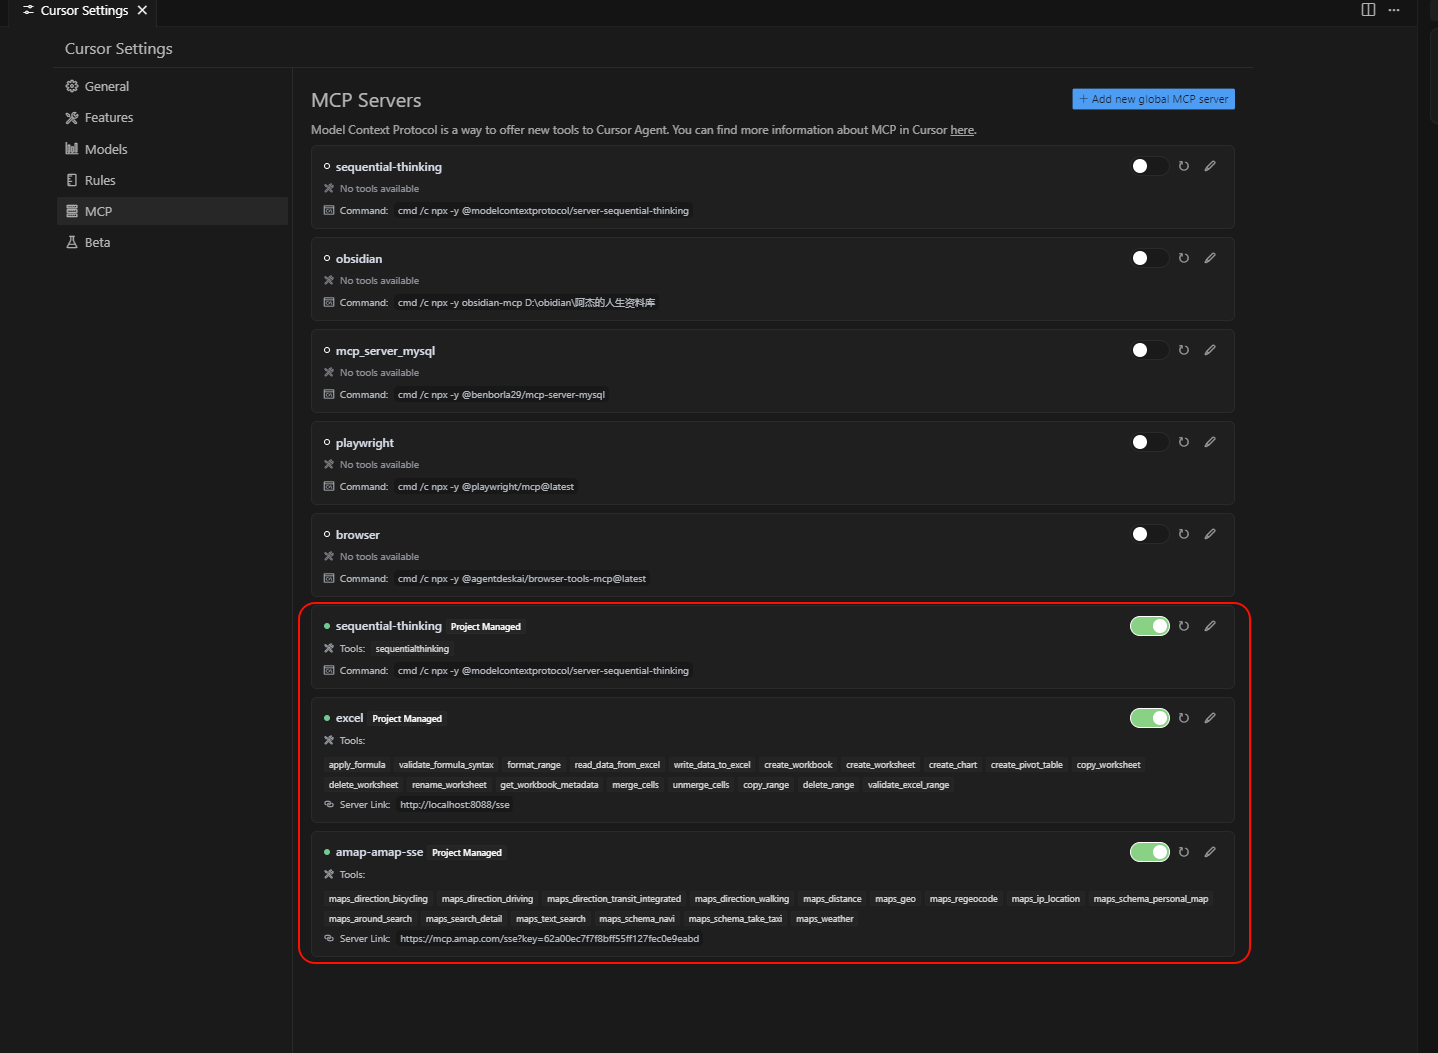The image size is (1438, 1053).
Task: Open the General settings section
Action: click(x=172, y=86)
